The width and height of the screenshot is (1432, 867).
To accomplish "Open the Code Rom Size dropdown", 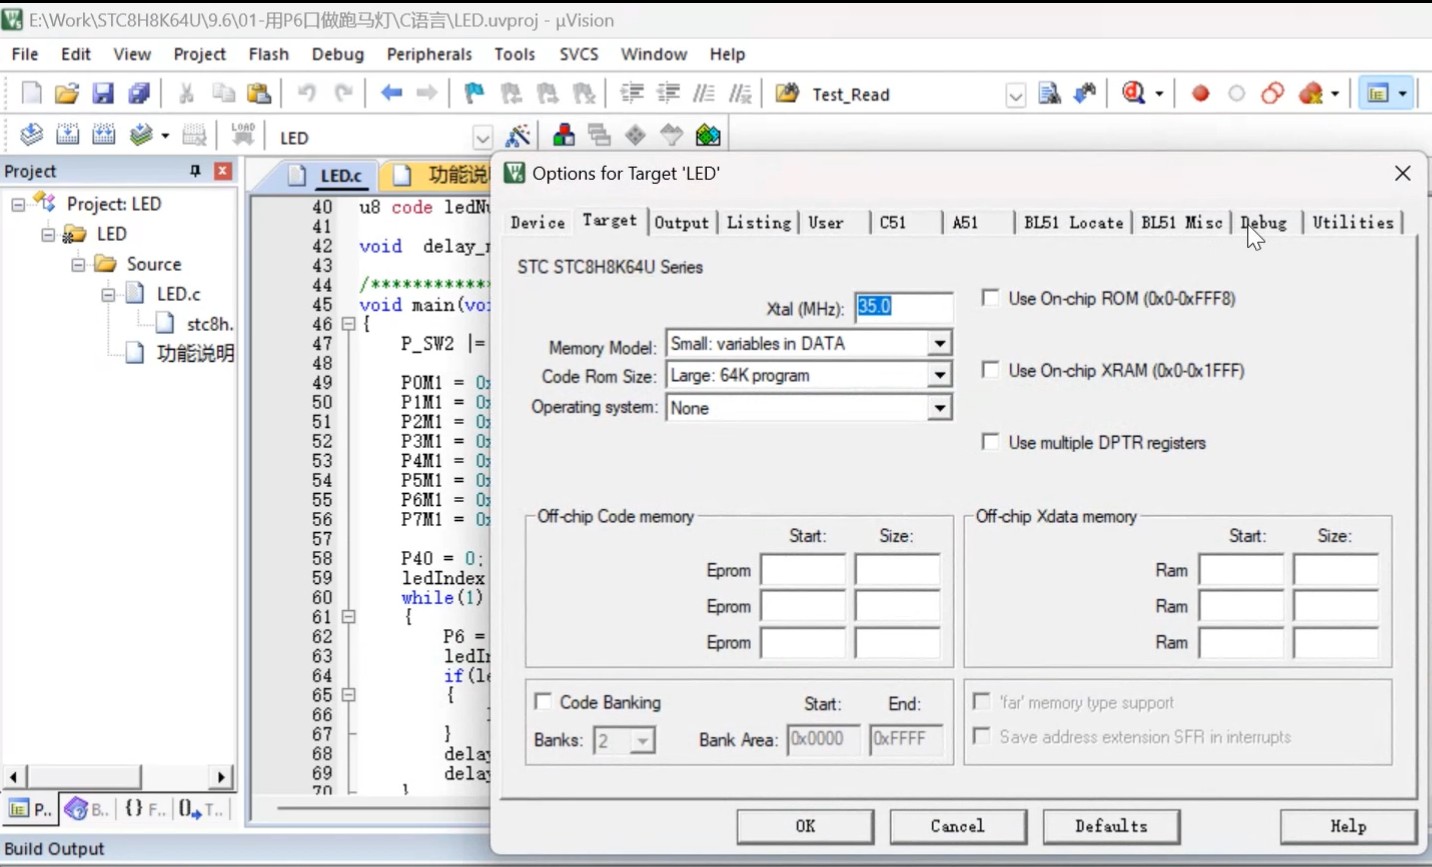I will tap(939, 376).
